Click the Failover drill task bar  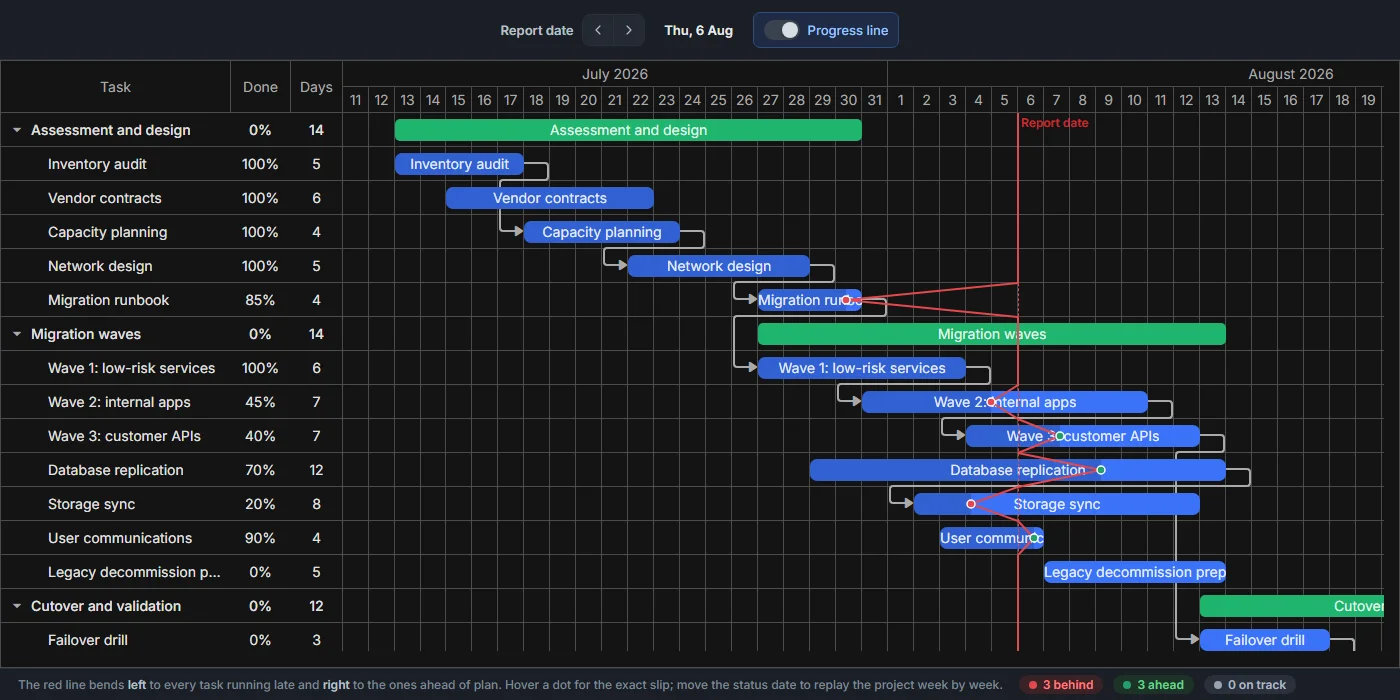(1265, 640)
